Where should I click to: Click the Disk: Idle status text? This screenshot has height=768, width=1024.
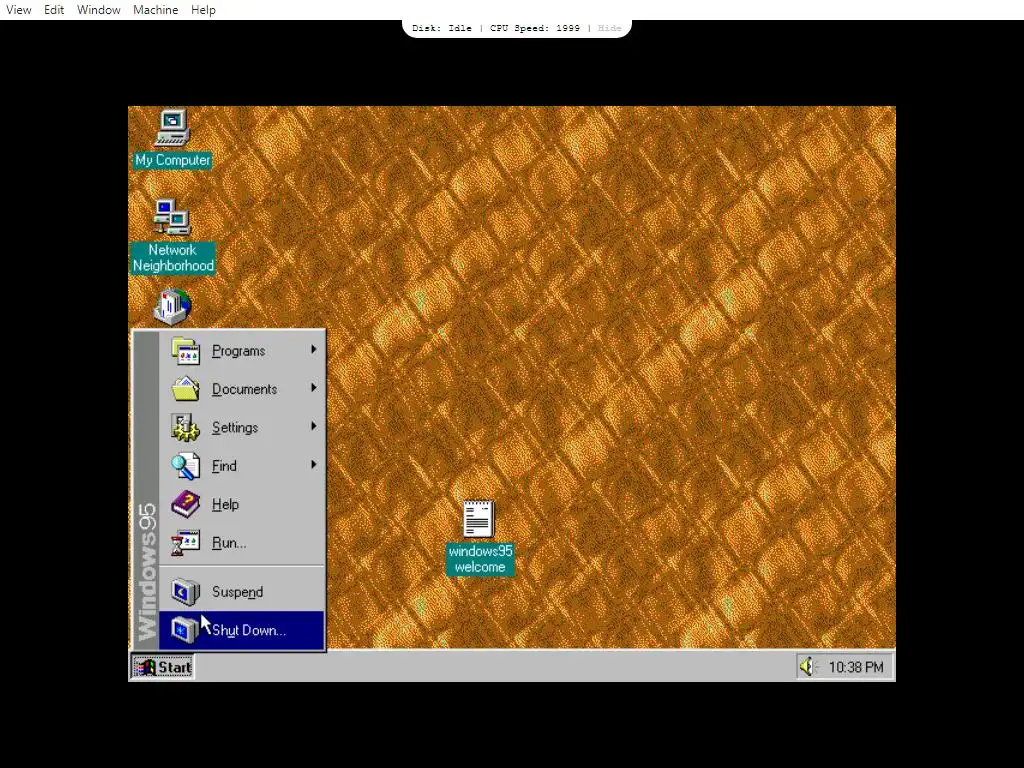(x=441, y=28)
